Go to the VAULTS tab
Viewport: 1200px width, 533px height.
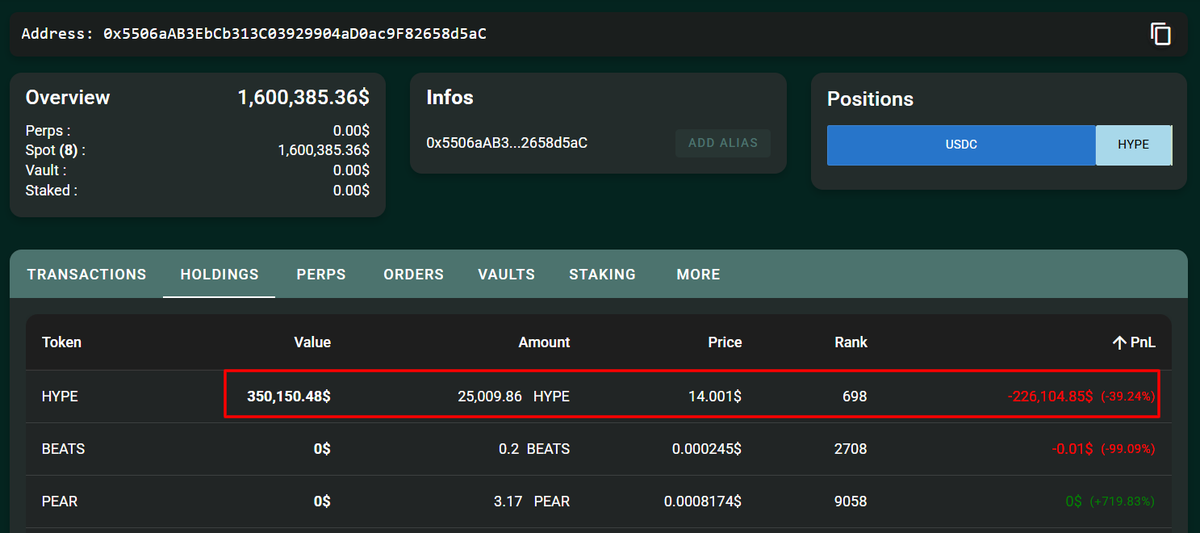506,274
